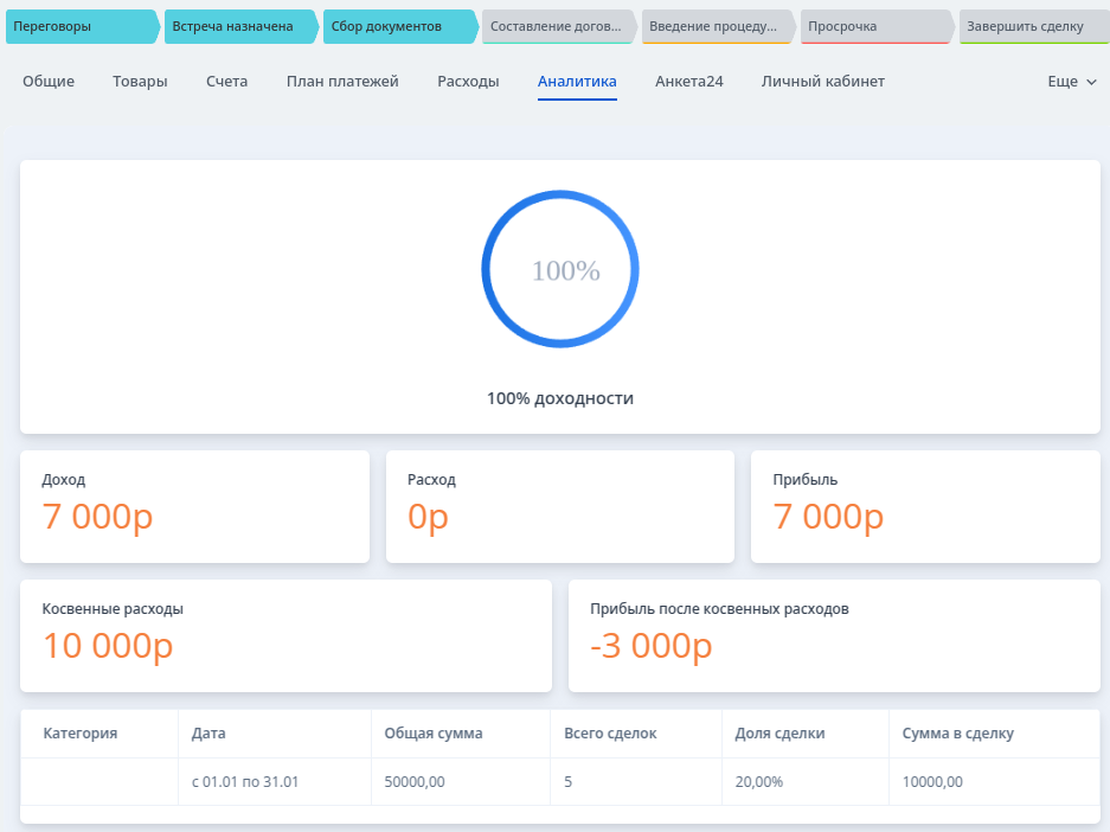1110x832 pixels.
Task: Click the Сбор документов stage
Action: click(x=397, y=27)
